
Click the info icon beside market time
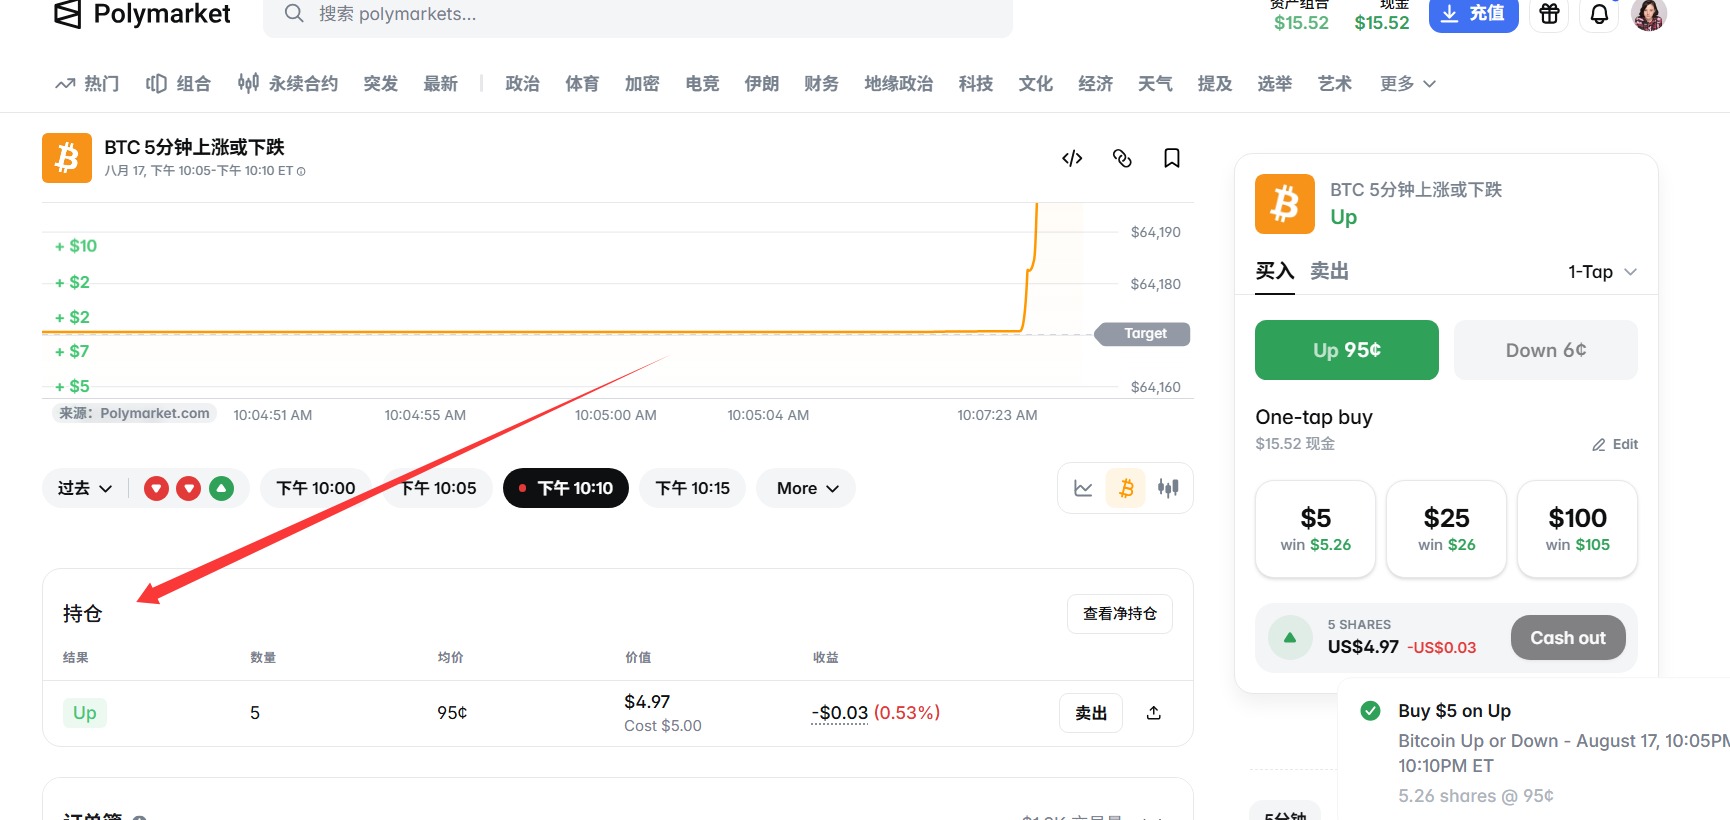tap(301, 171)
